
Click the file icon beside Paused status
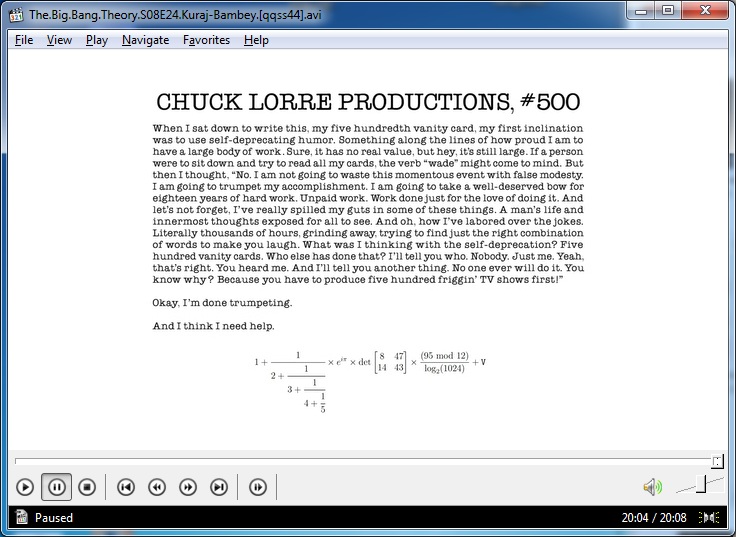tap(20, 518)
